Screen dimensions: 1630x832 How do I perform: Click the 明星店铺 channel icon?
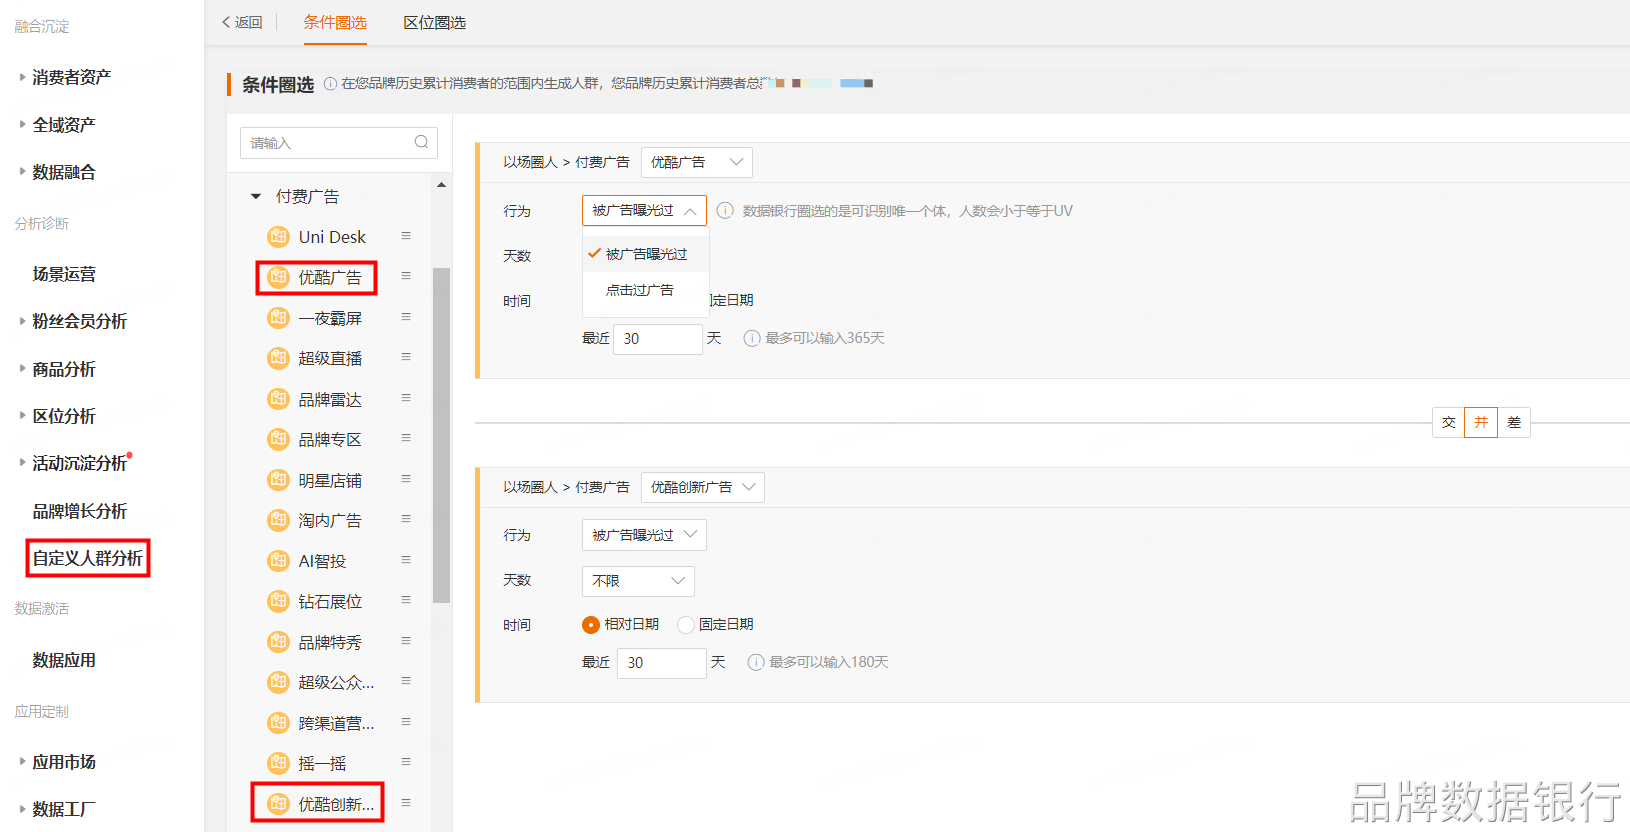(x=279, y=480)
